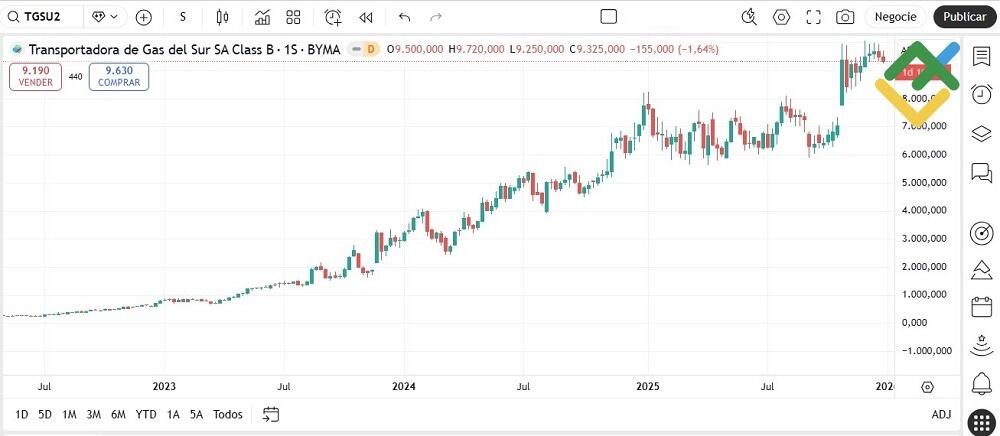Screen dimensions: 1000x436
Task: Open the watchlist sidebar icon
Action: (x=981, y=56)
